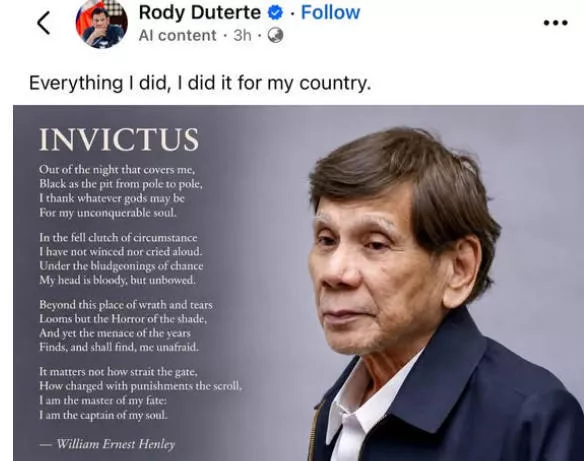
Task: Click the stanza starting It matters not
Action: pyautogui.click(x=140, y=393)
